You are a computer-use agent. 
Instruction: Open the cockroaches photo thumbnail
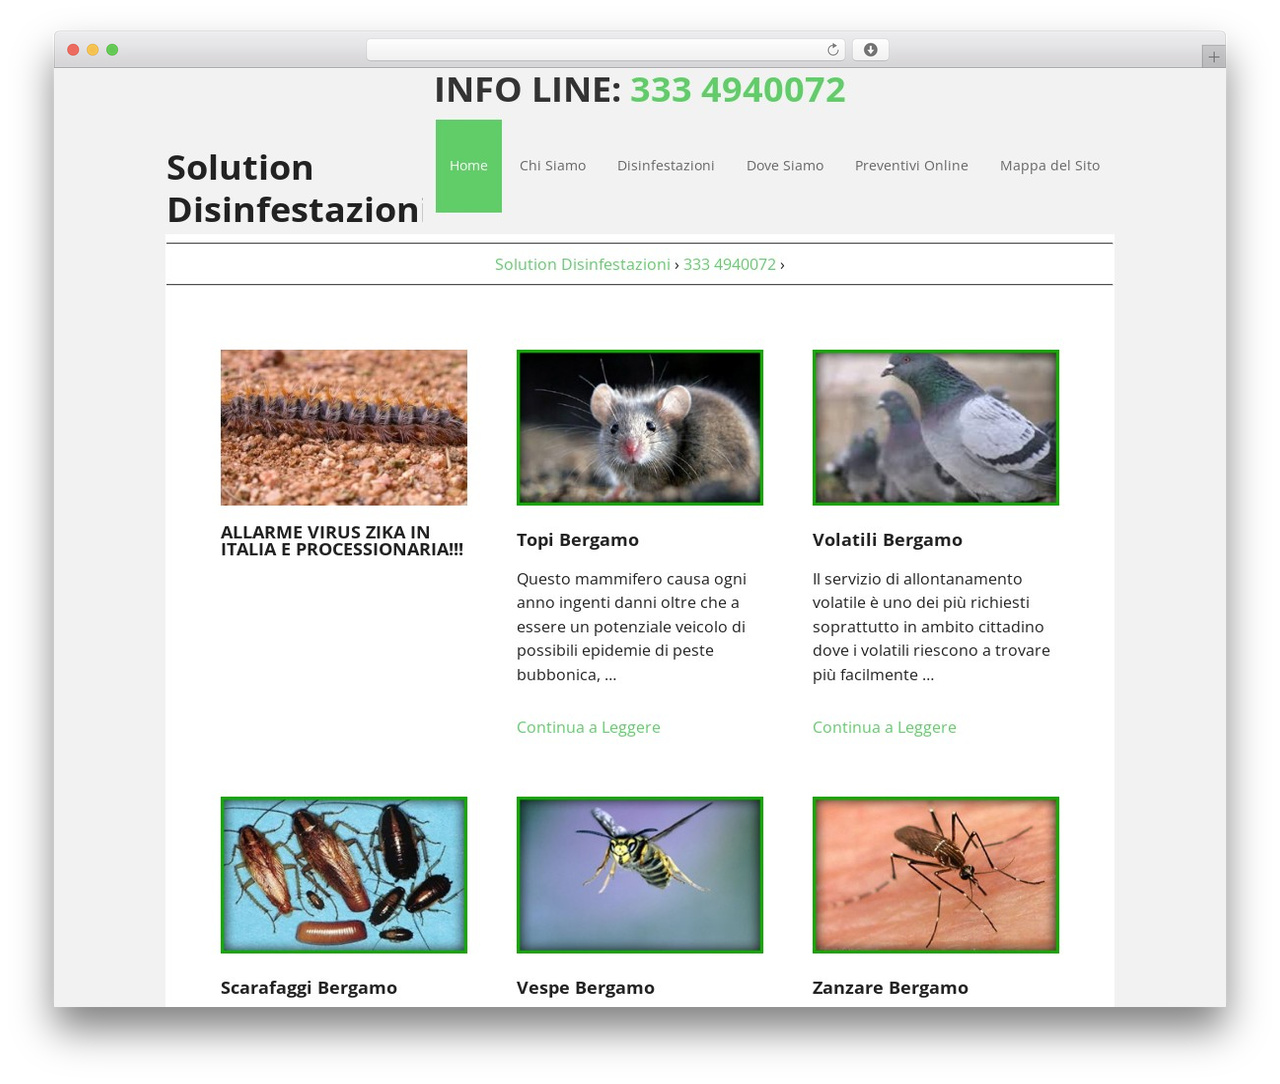[x=344, y=875]
